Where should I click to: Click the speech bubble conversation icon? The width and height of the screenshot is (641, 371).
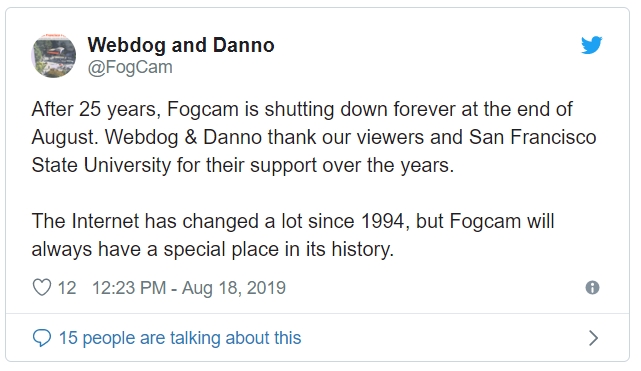[42, 338]
